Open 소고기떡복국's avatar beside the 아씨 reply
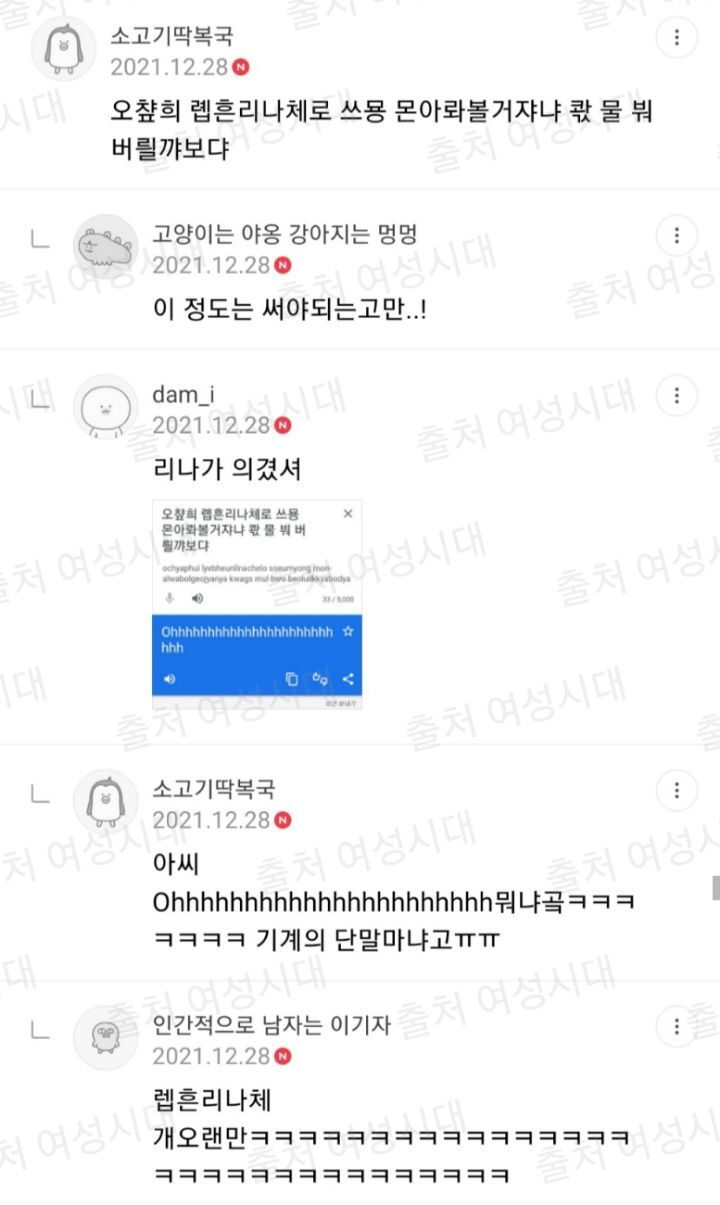 (106, 802)
